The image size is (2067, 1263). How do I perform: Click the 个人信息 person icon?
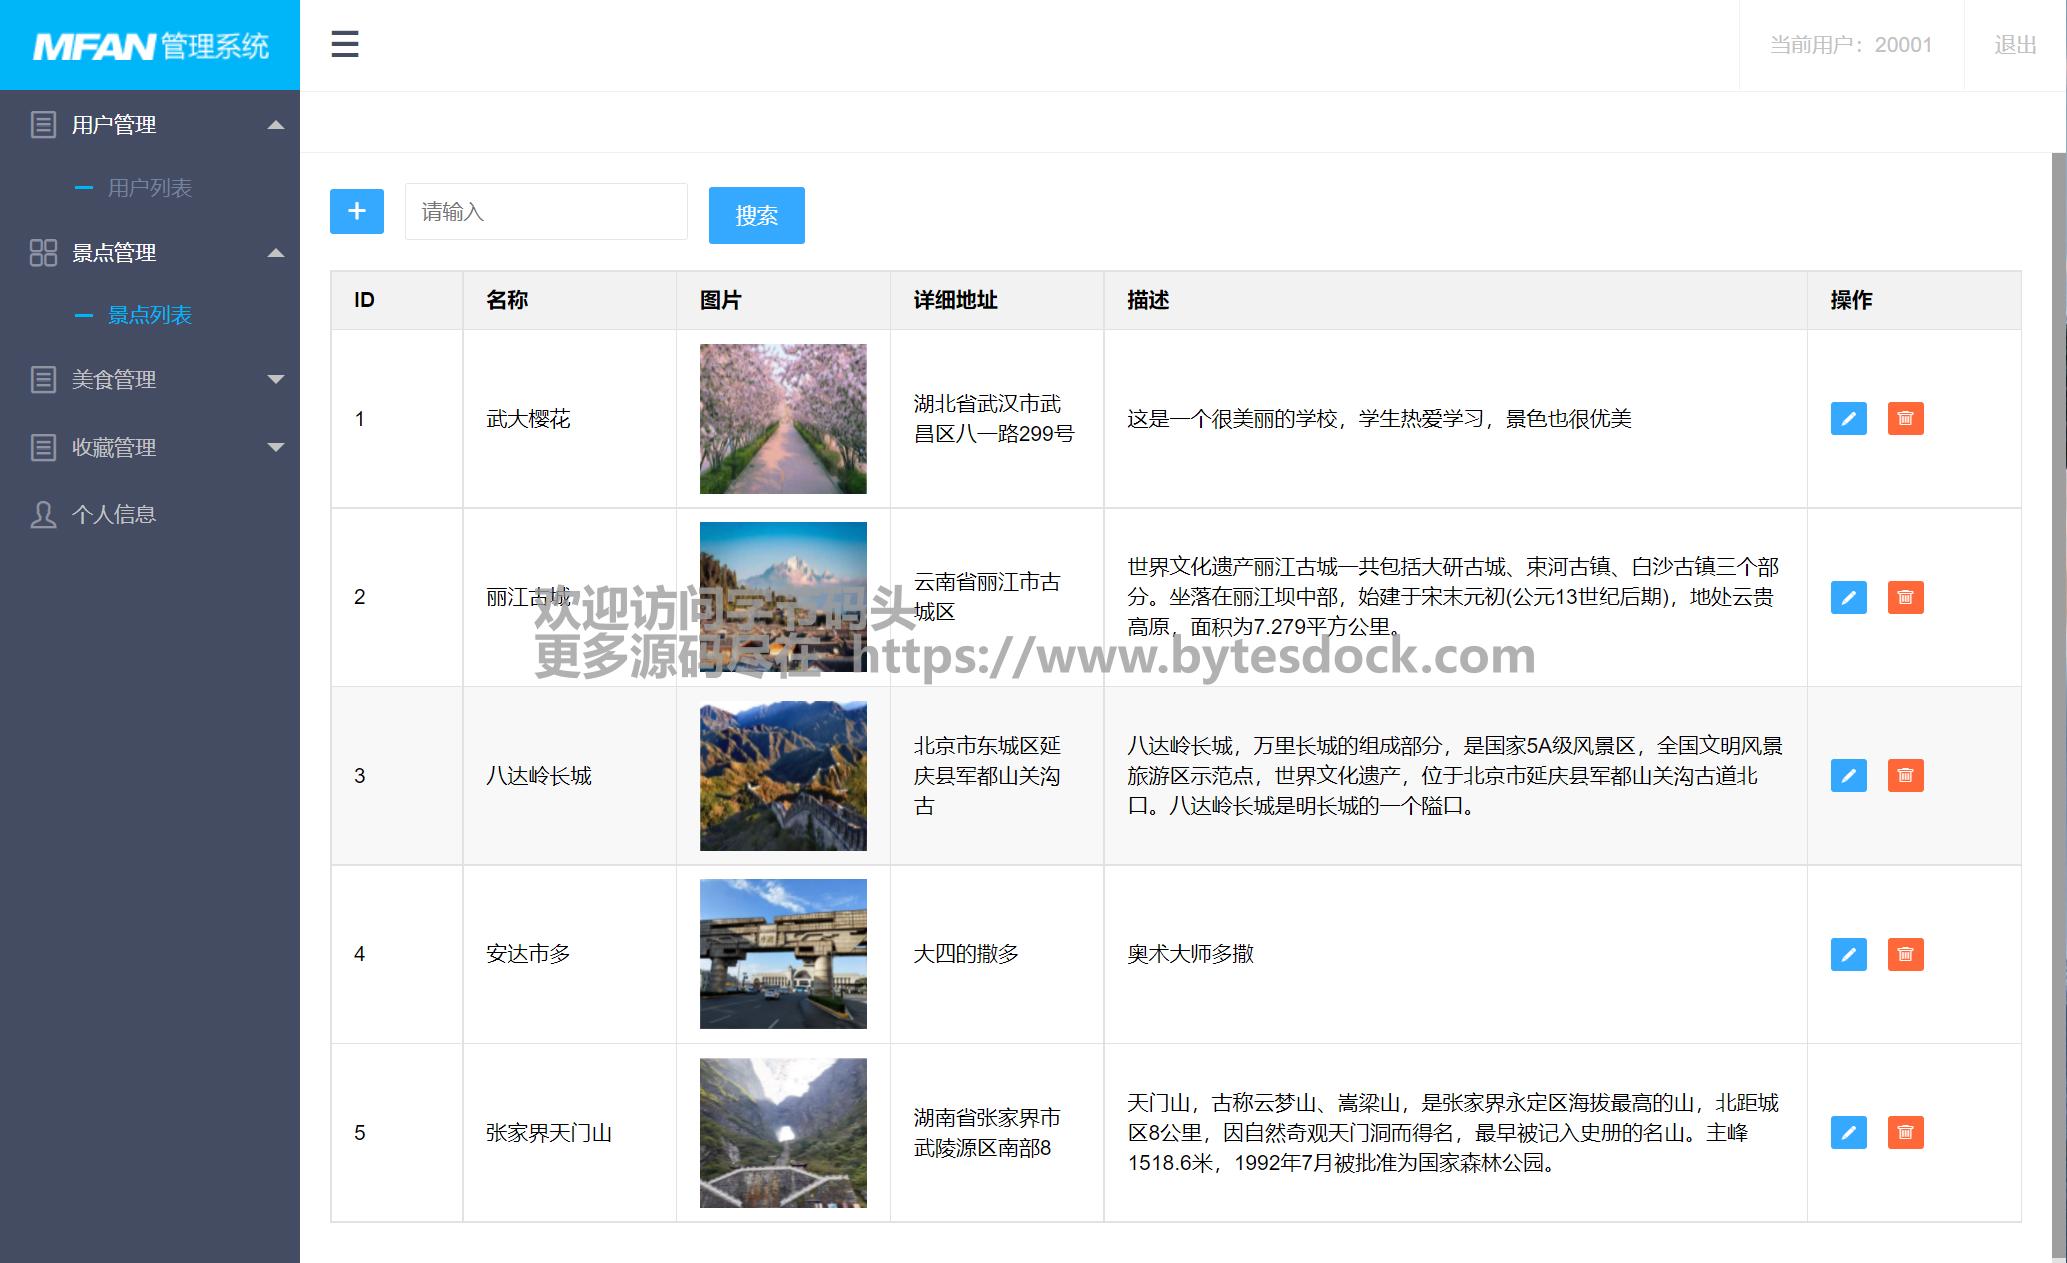click(43, 515)
